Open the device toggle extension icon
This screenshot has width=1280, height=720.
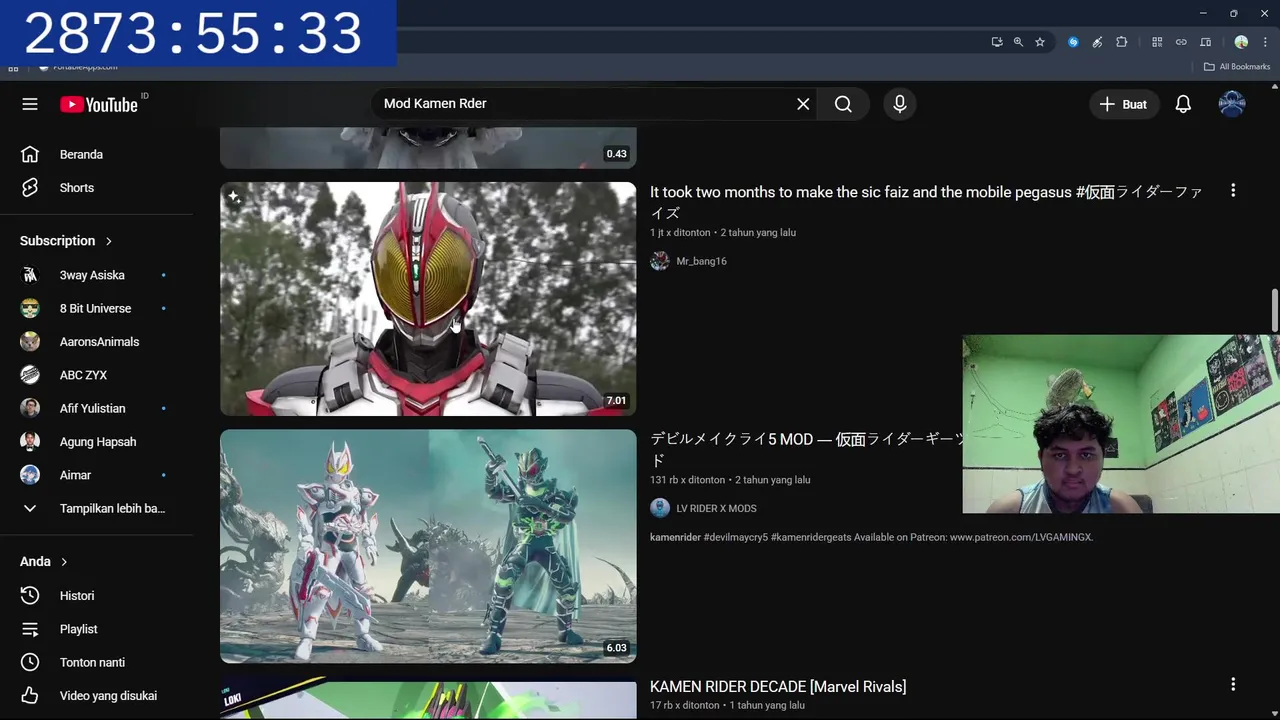pyautogui.click(x=1206, y=42)
